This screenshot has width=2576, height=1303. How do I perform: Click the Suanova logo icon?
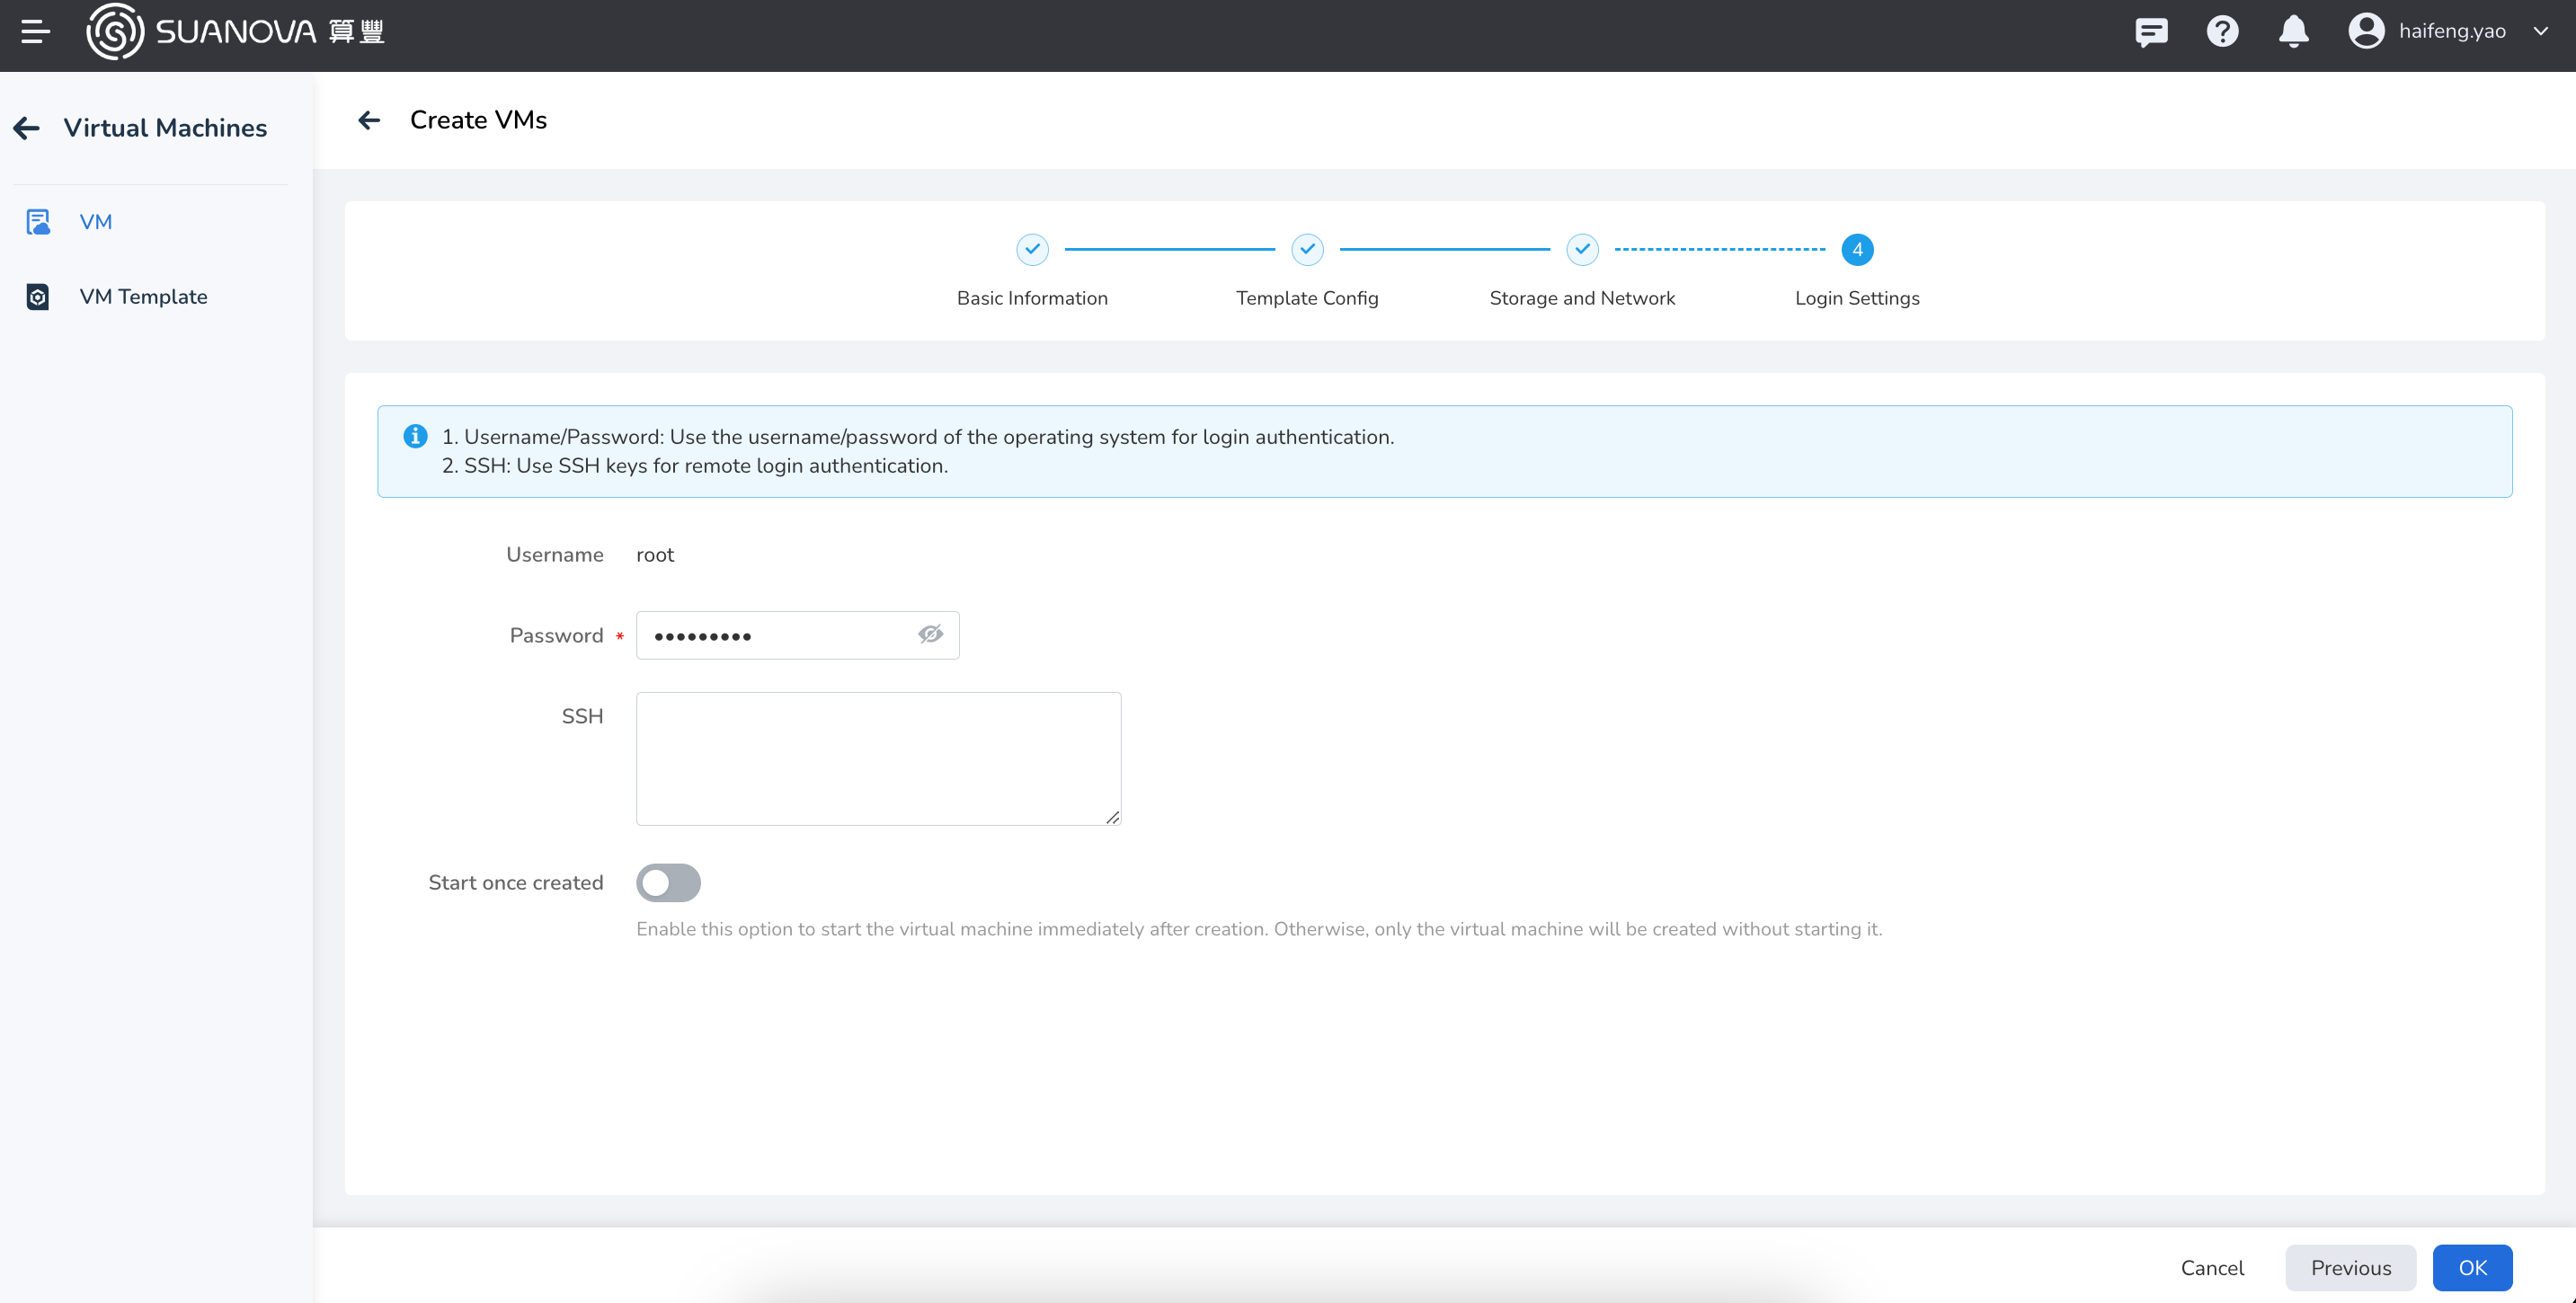pos(110,31)
